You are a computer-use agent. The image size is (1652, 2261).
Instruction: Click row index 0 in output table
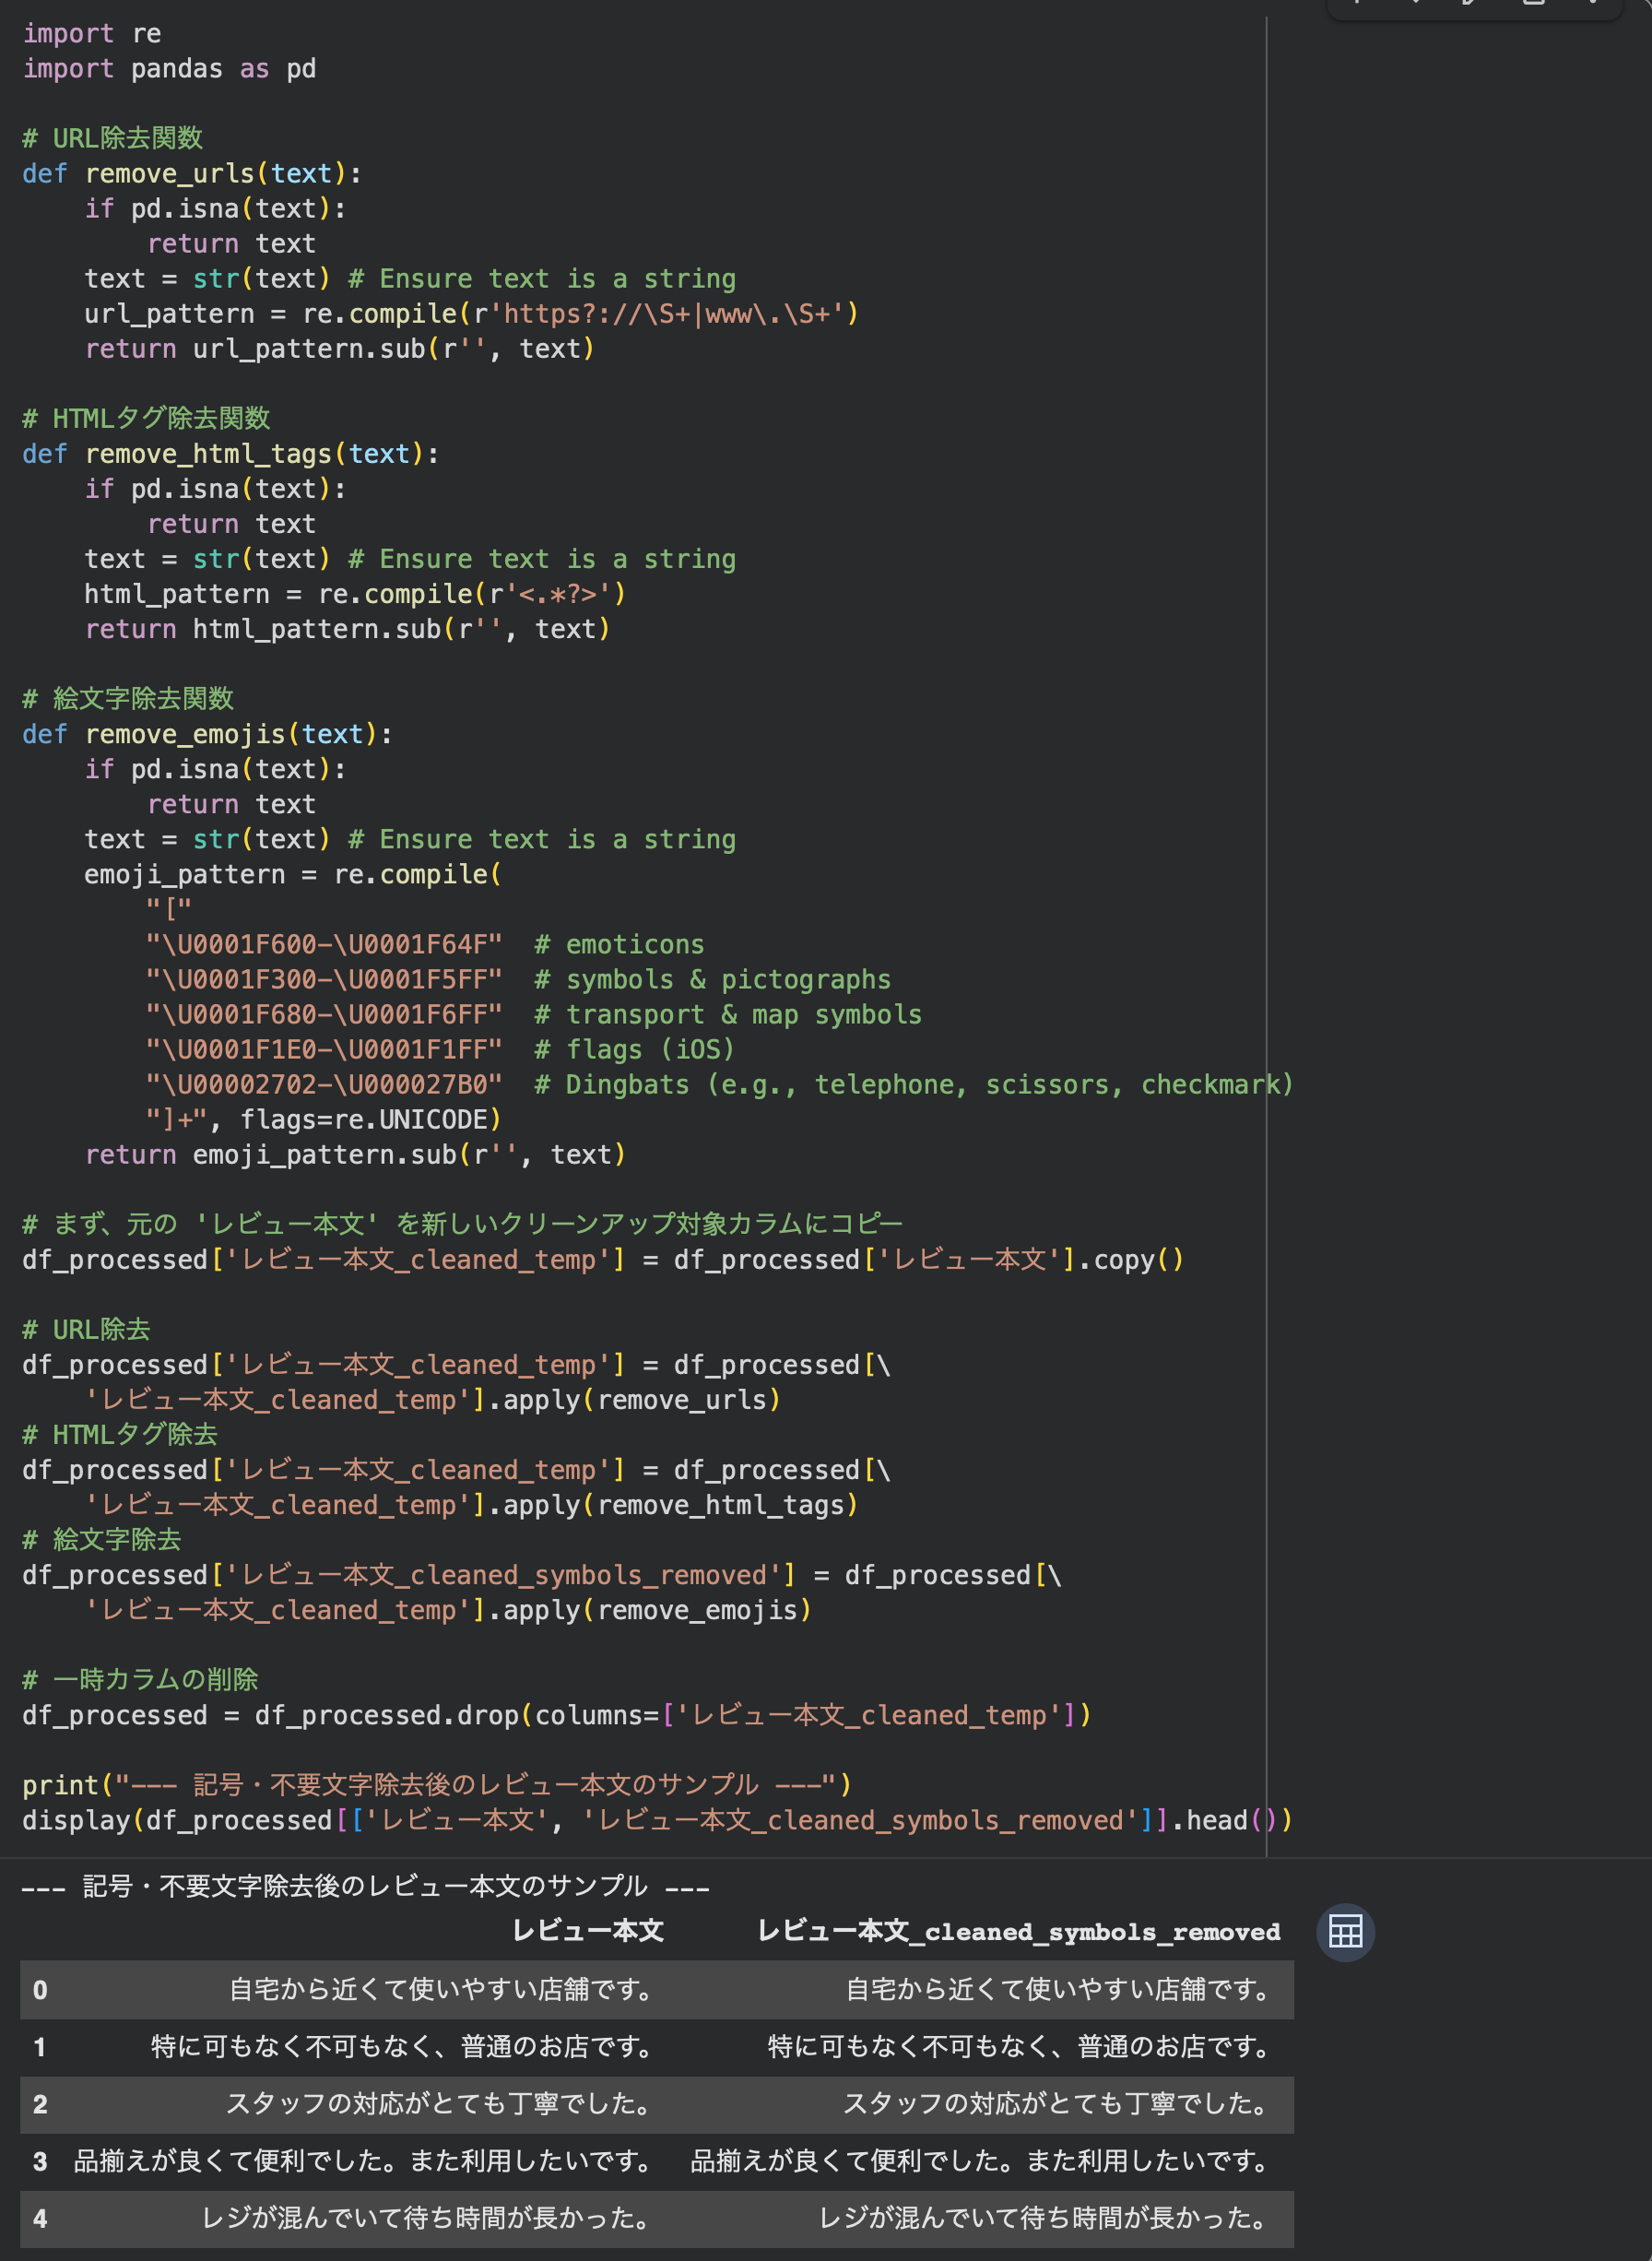40,1989
